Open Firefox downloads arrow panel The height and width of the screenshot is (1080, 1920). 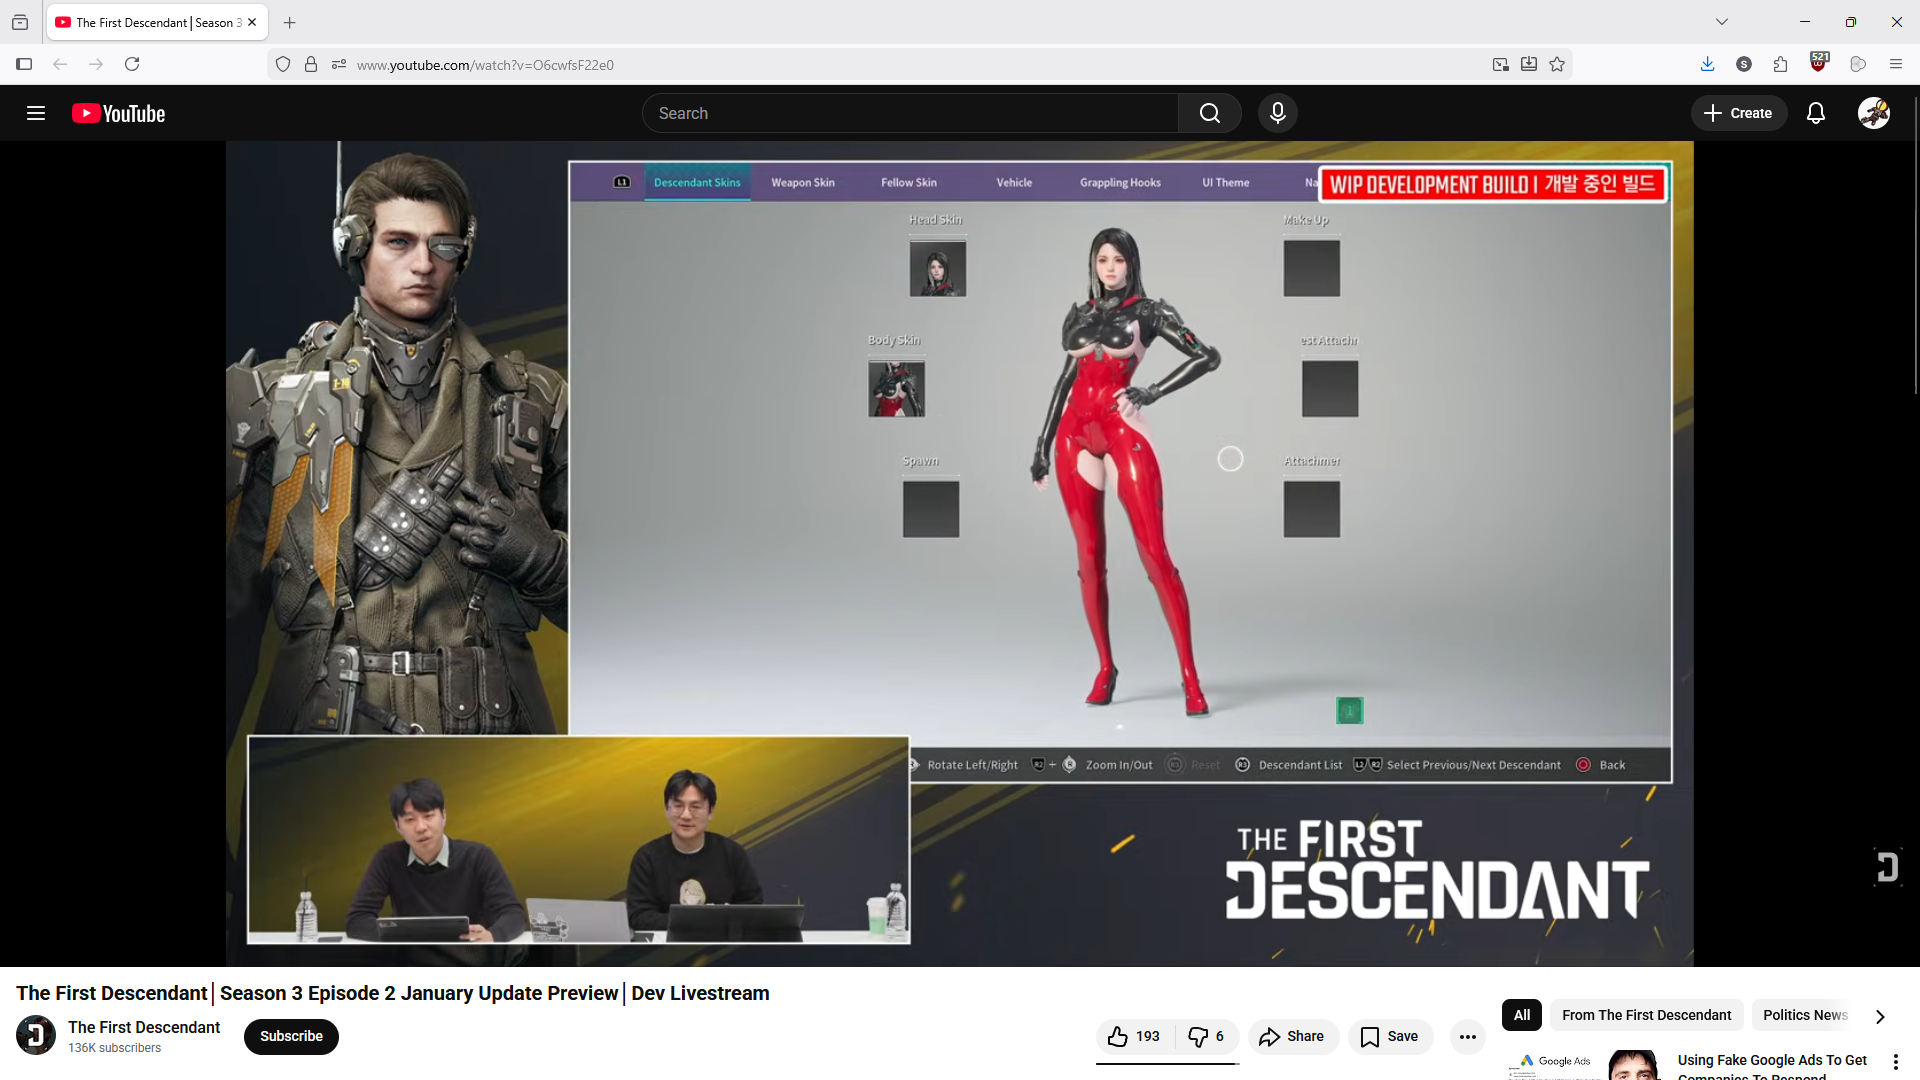pyautogui.click(x=1707, y=64)
